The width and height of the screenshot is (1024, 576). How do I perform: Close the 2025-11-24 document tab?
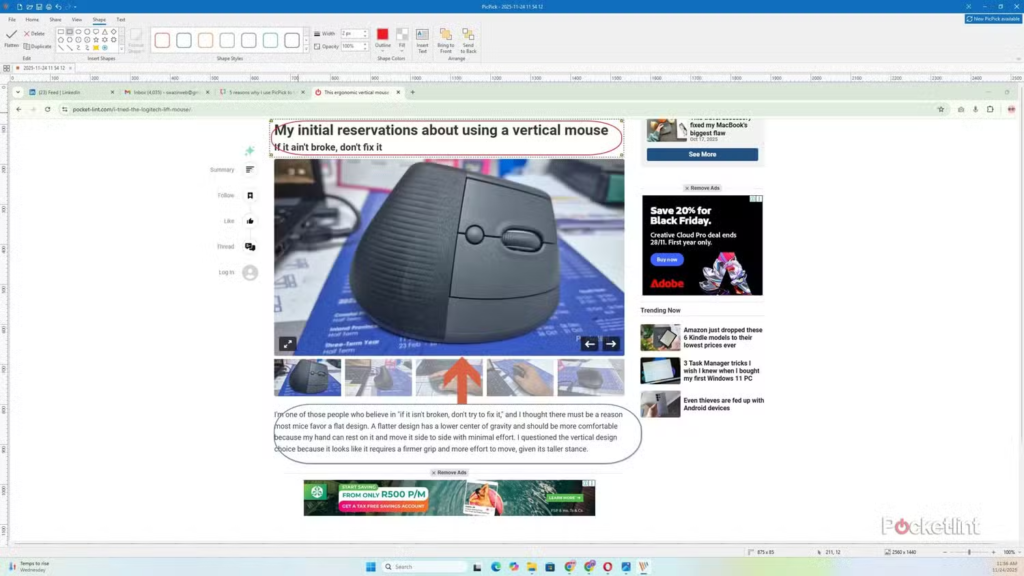[x=72, y=68]
